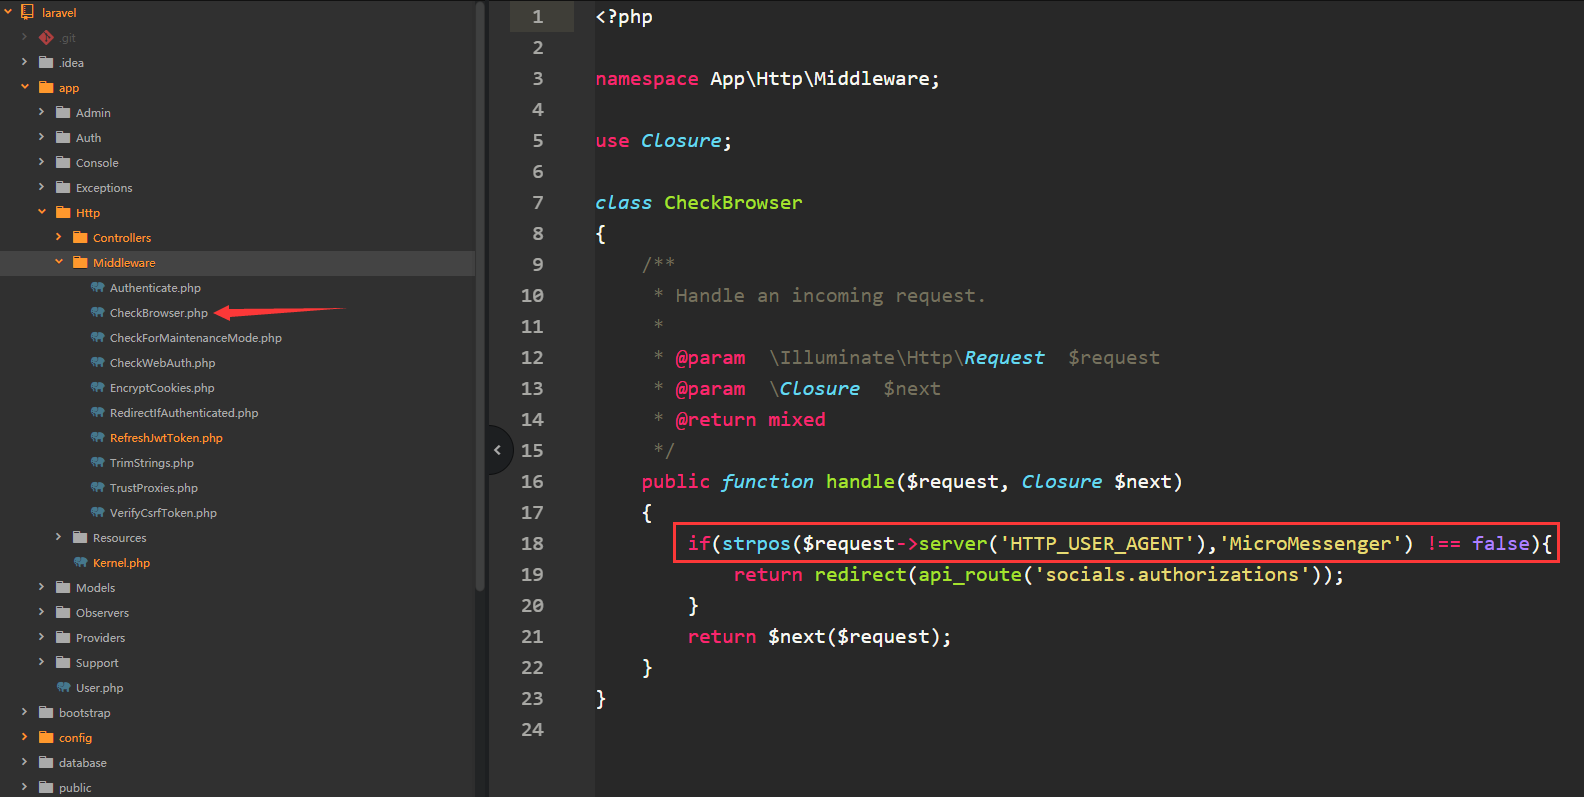Click line number 1 in gutter
1584x797 pixels.
click(x=538, y=16)
